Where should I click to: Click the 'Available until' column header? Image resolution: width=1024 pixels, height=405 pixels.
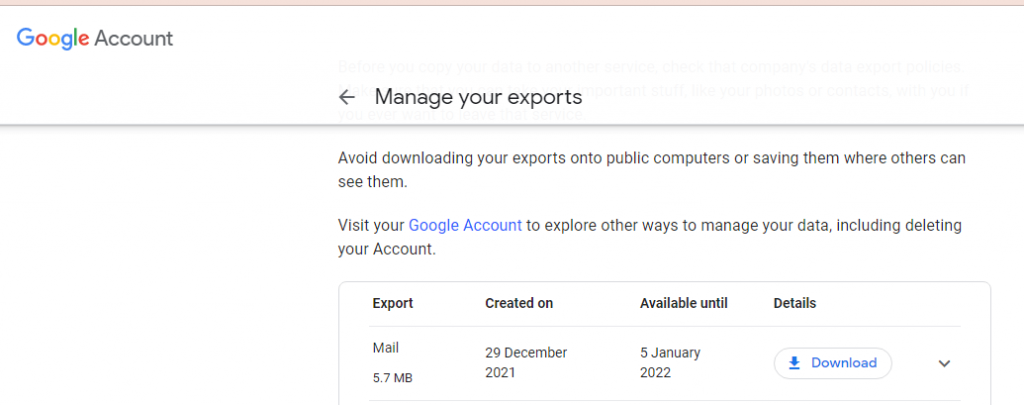click(684, 303)
